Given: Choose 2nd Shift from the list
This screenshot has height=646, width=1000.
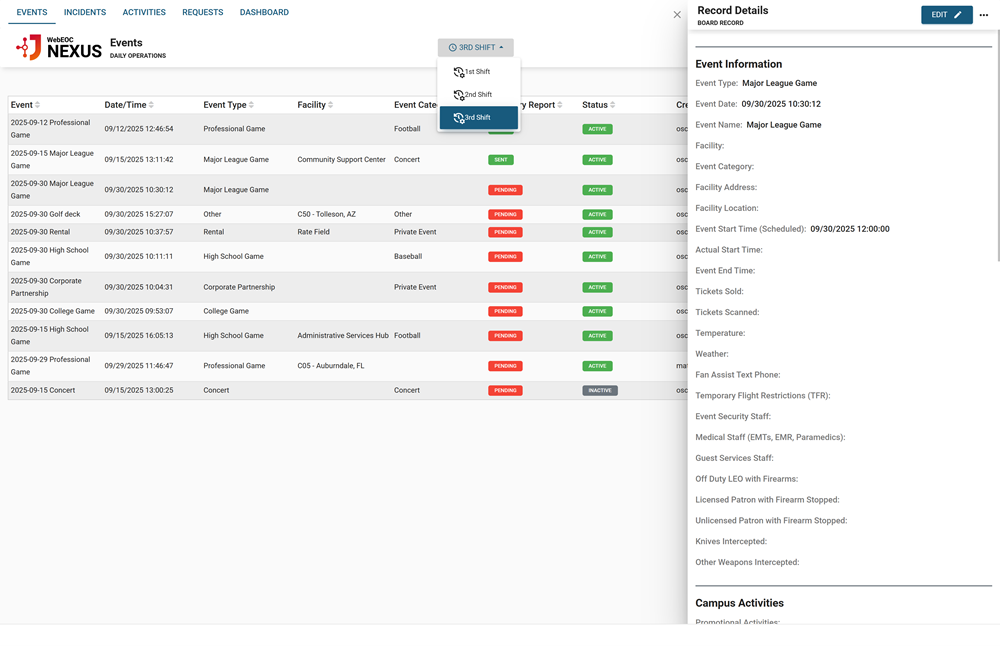Looking at the screenshot, I should [x=478, y=95].
